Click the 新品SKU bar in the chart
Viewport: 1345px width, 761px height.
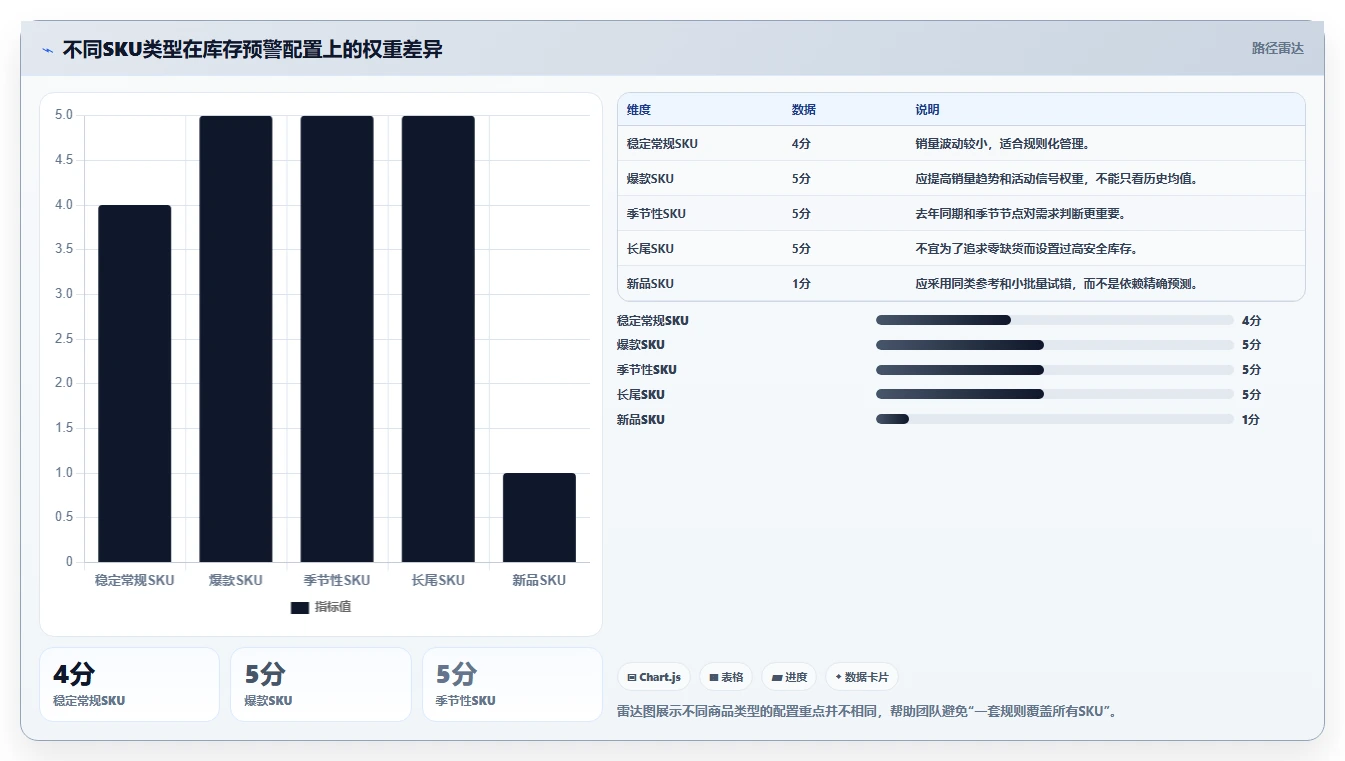pos(539,518)
